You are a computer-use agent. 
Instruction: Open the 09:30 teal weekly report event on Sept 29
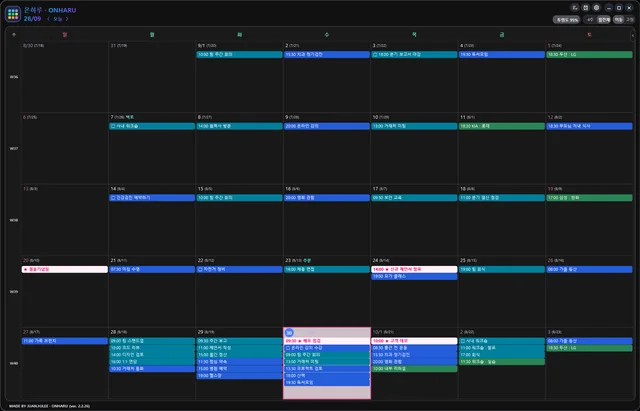[240, 341]
